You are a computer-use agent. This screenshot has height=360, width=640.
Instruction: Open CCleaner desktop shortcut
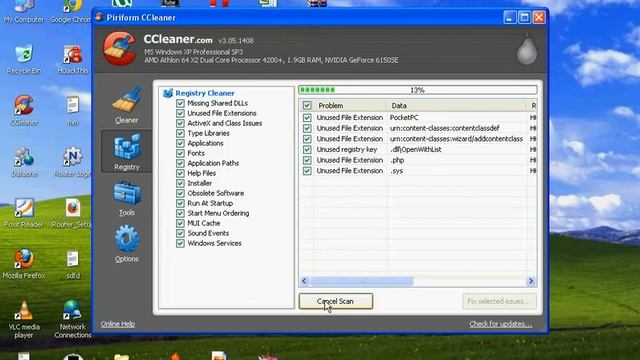pyautogui.click(x=24, y=110)
